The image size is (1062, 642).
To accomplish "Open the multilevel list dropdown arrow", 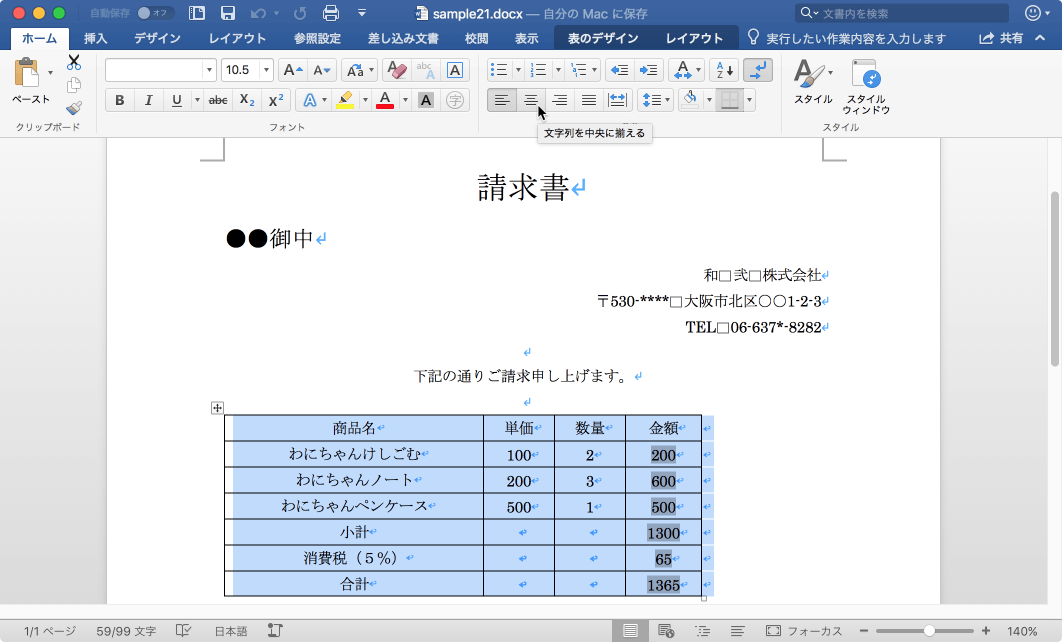I will 595,70.
